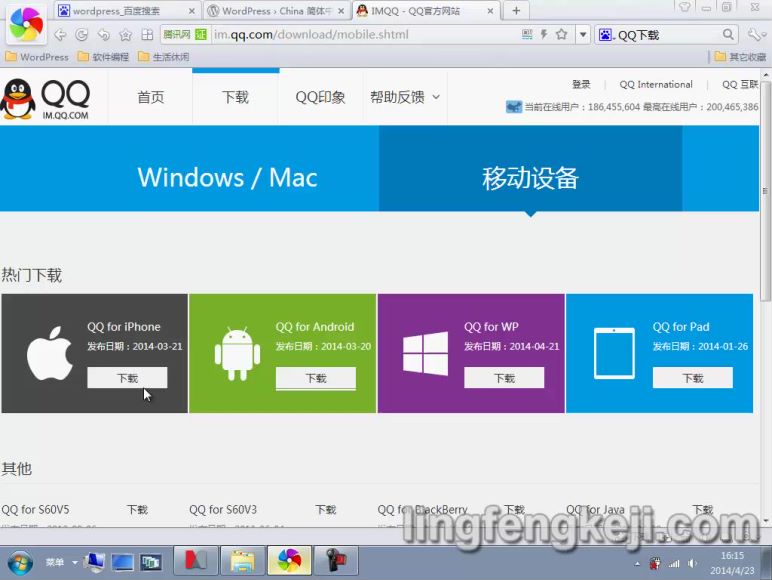Click the QR code icon in the address bar
This screenshot has width=772, height=580.
(x=527, y=34)
